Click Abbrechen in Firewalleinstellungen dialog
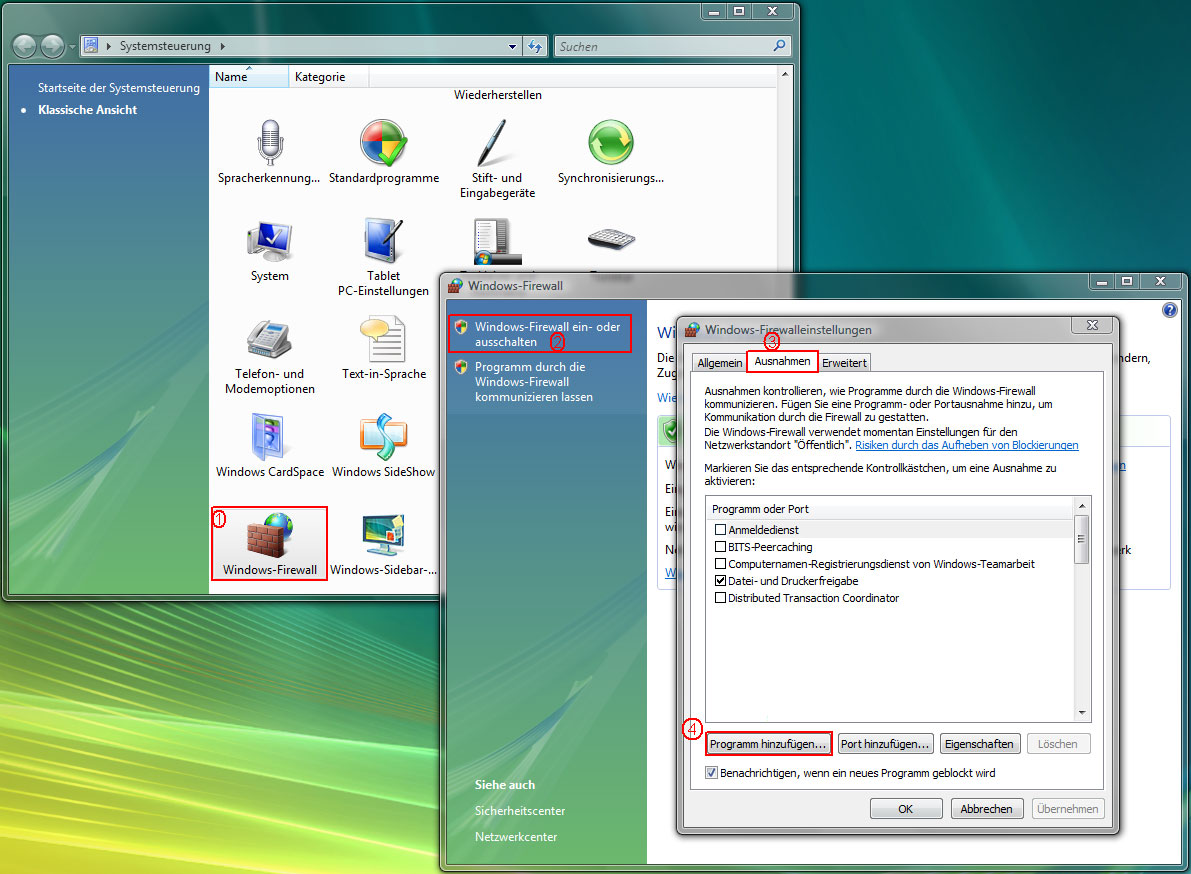This screenshot has width=1191, height=874. coord(986,809)
